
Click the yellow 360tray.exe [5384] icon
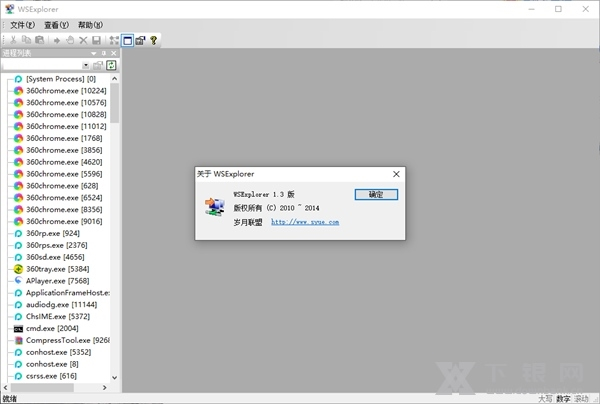(x=18, y=269)
